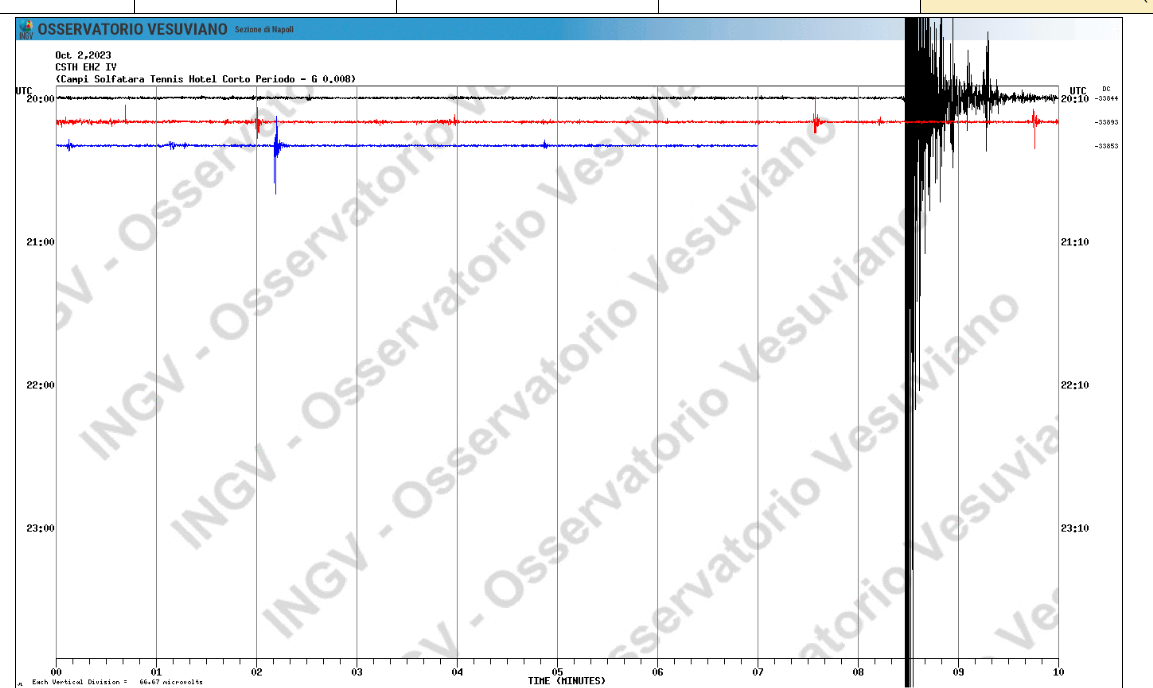
Task: Click the 00 minute mark on the time axis
Action: tap(56, 672)
